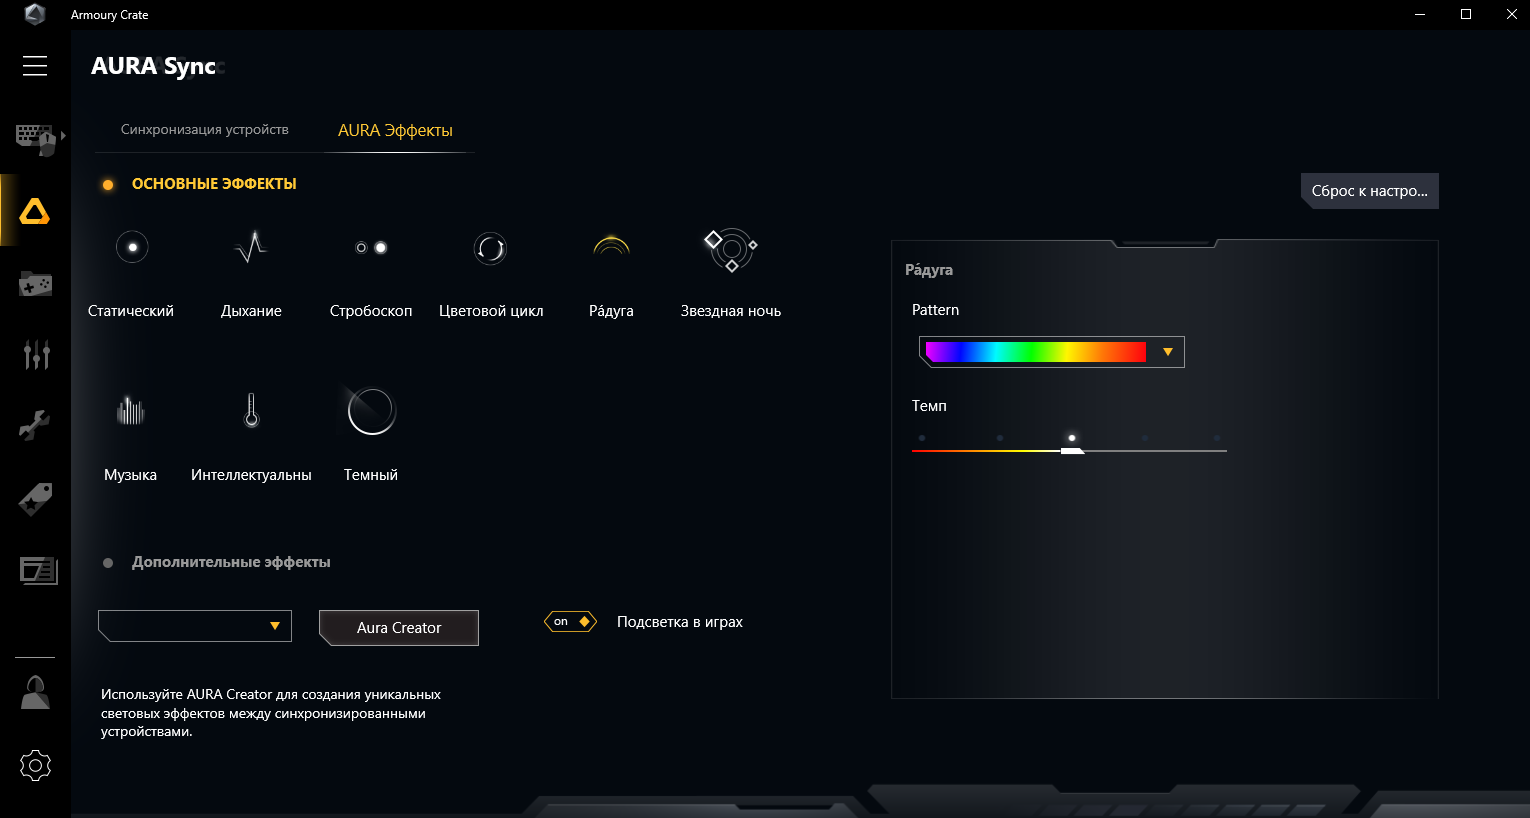
Task: Open the News sidebar icon
Action: [x=38, y=570]
